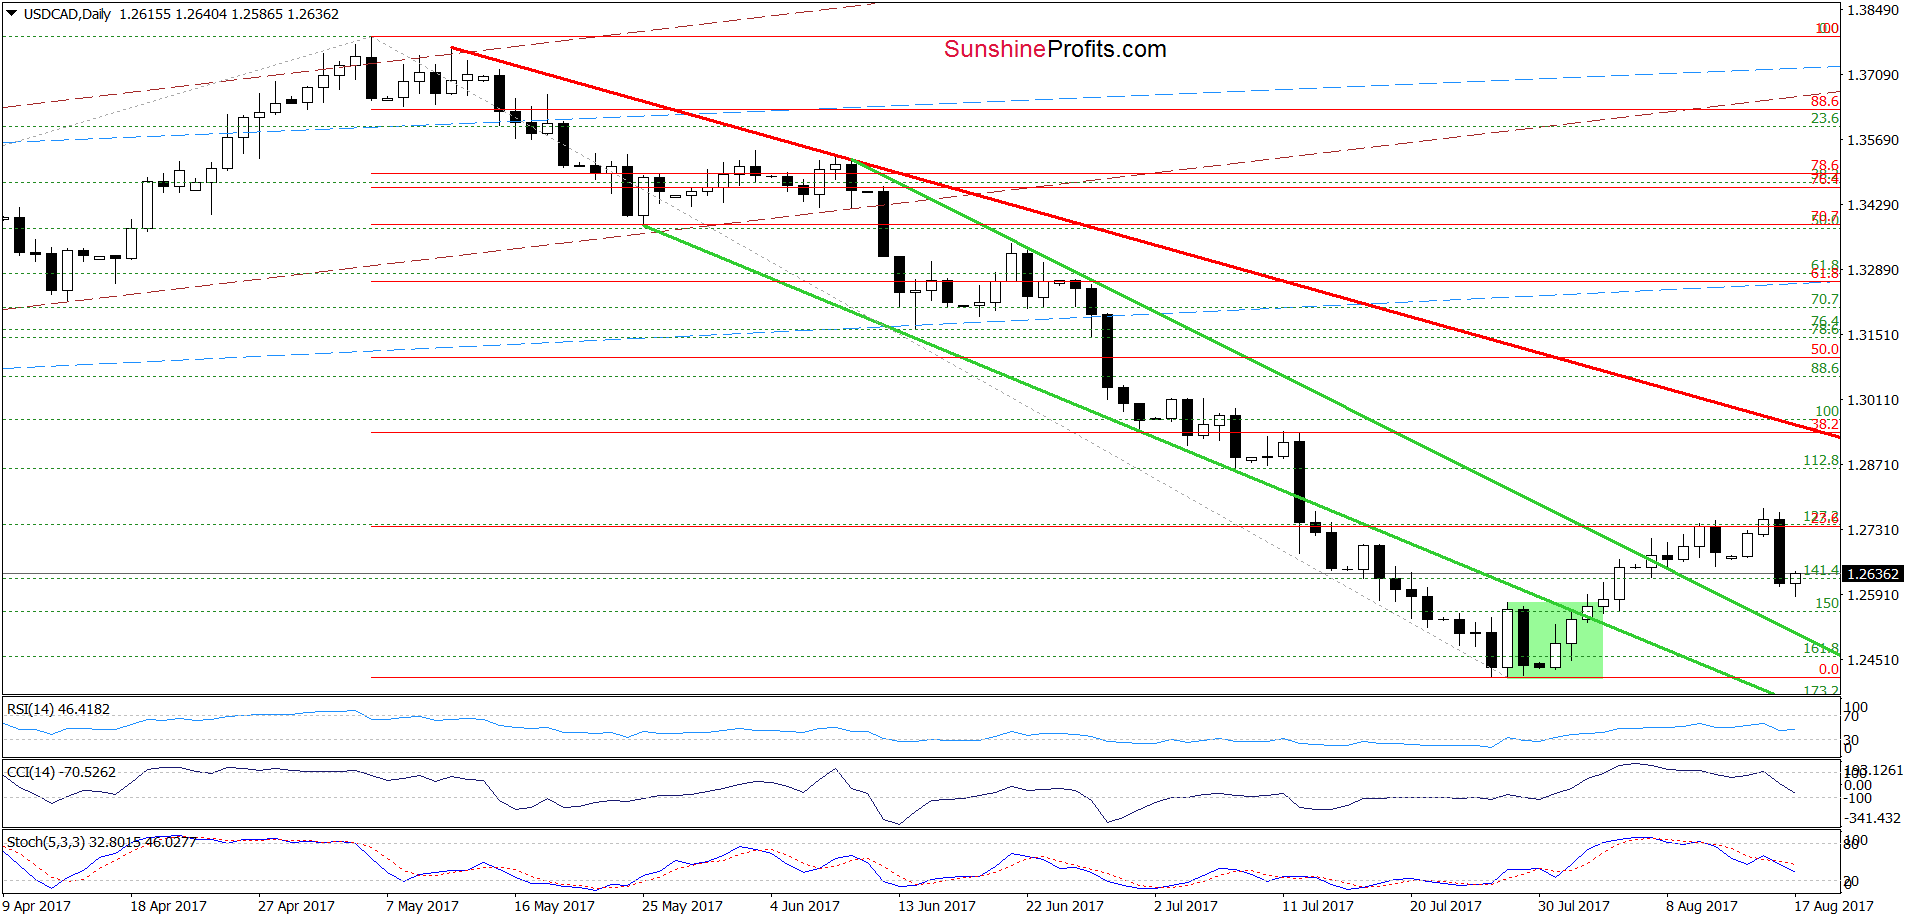Click the USDCAD,Daily chart title
Image resolution: width=1908 pixels, height=920 pixels.
67,14
